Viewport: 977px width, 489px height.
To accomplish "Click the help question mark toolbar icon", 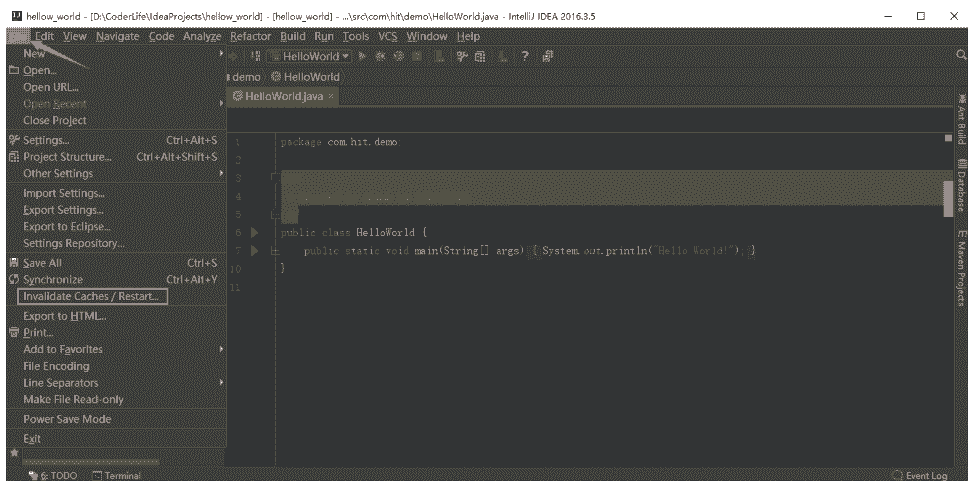I will (524, 57).
